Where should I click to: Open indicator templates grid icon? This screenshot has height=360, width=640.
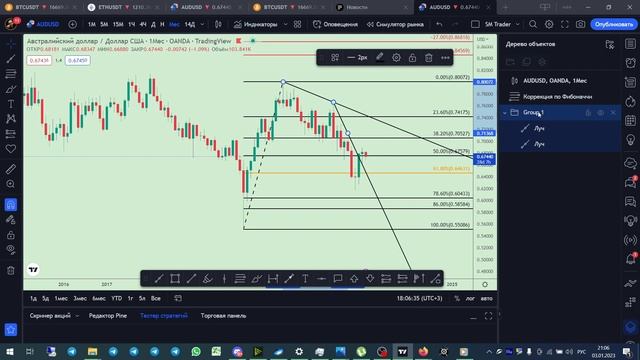tap(297, 24)
